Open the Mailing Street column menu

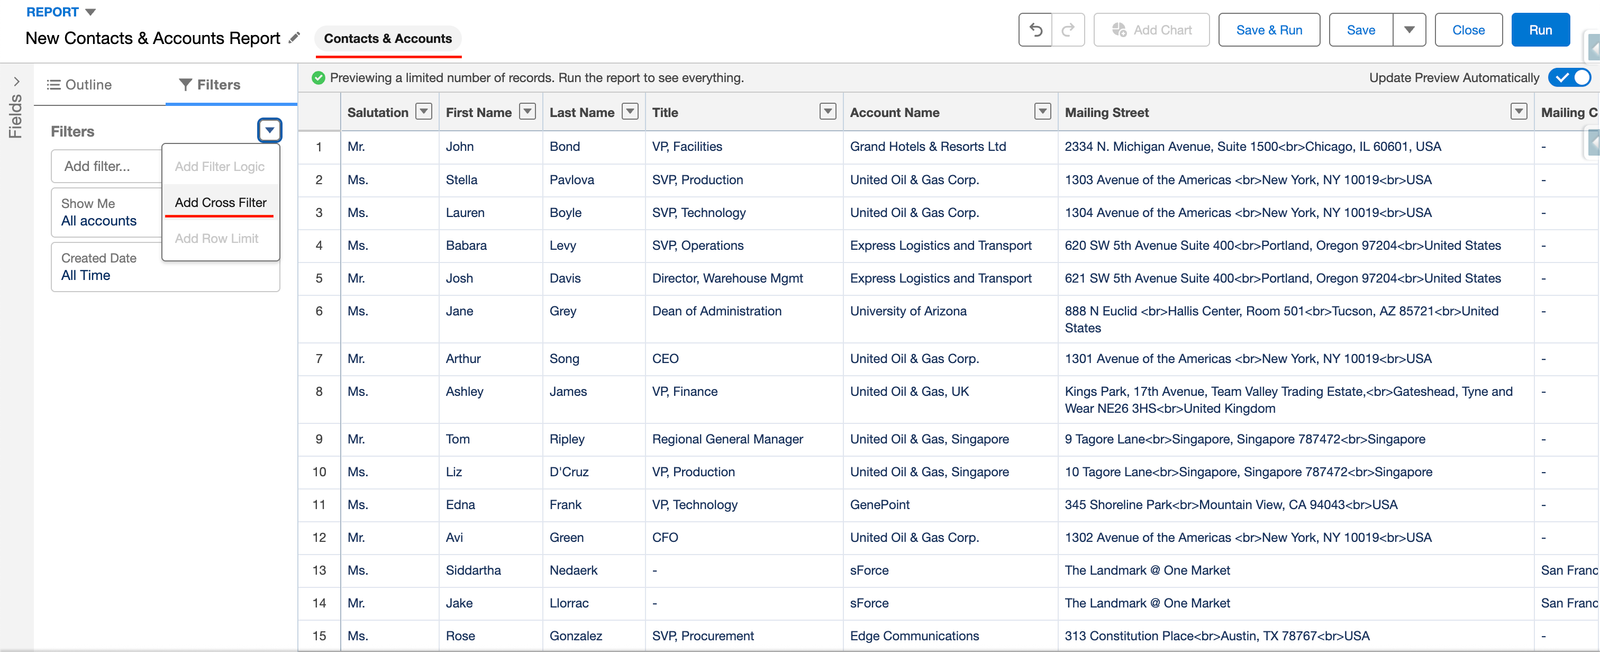pos(1519,112)
